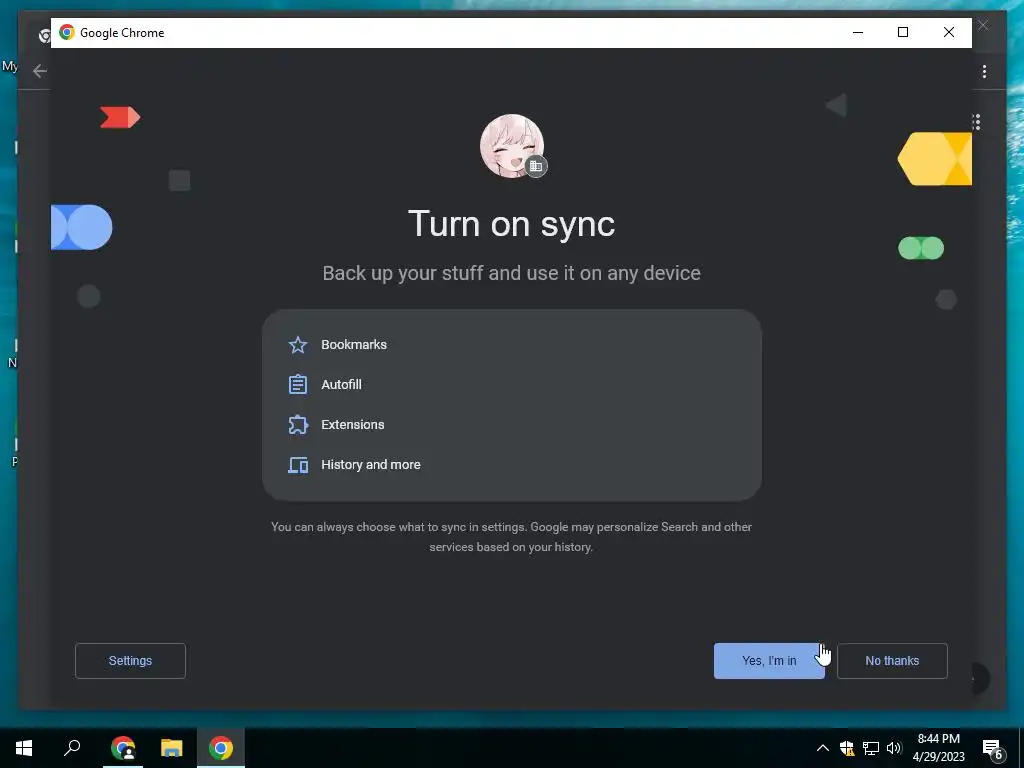Click the Turn on sync heading
This screenshot has width=1024, height=768.
click(511, 224)
